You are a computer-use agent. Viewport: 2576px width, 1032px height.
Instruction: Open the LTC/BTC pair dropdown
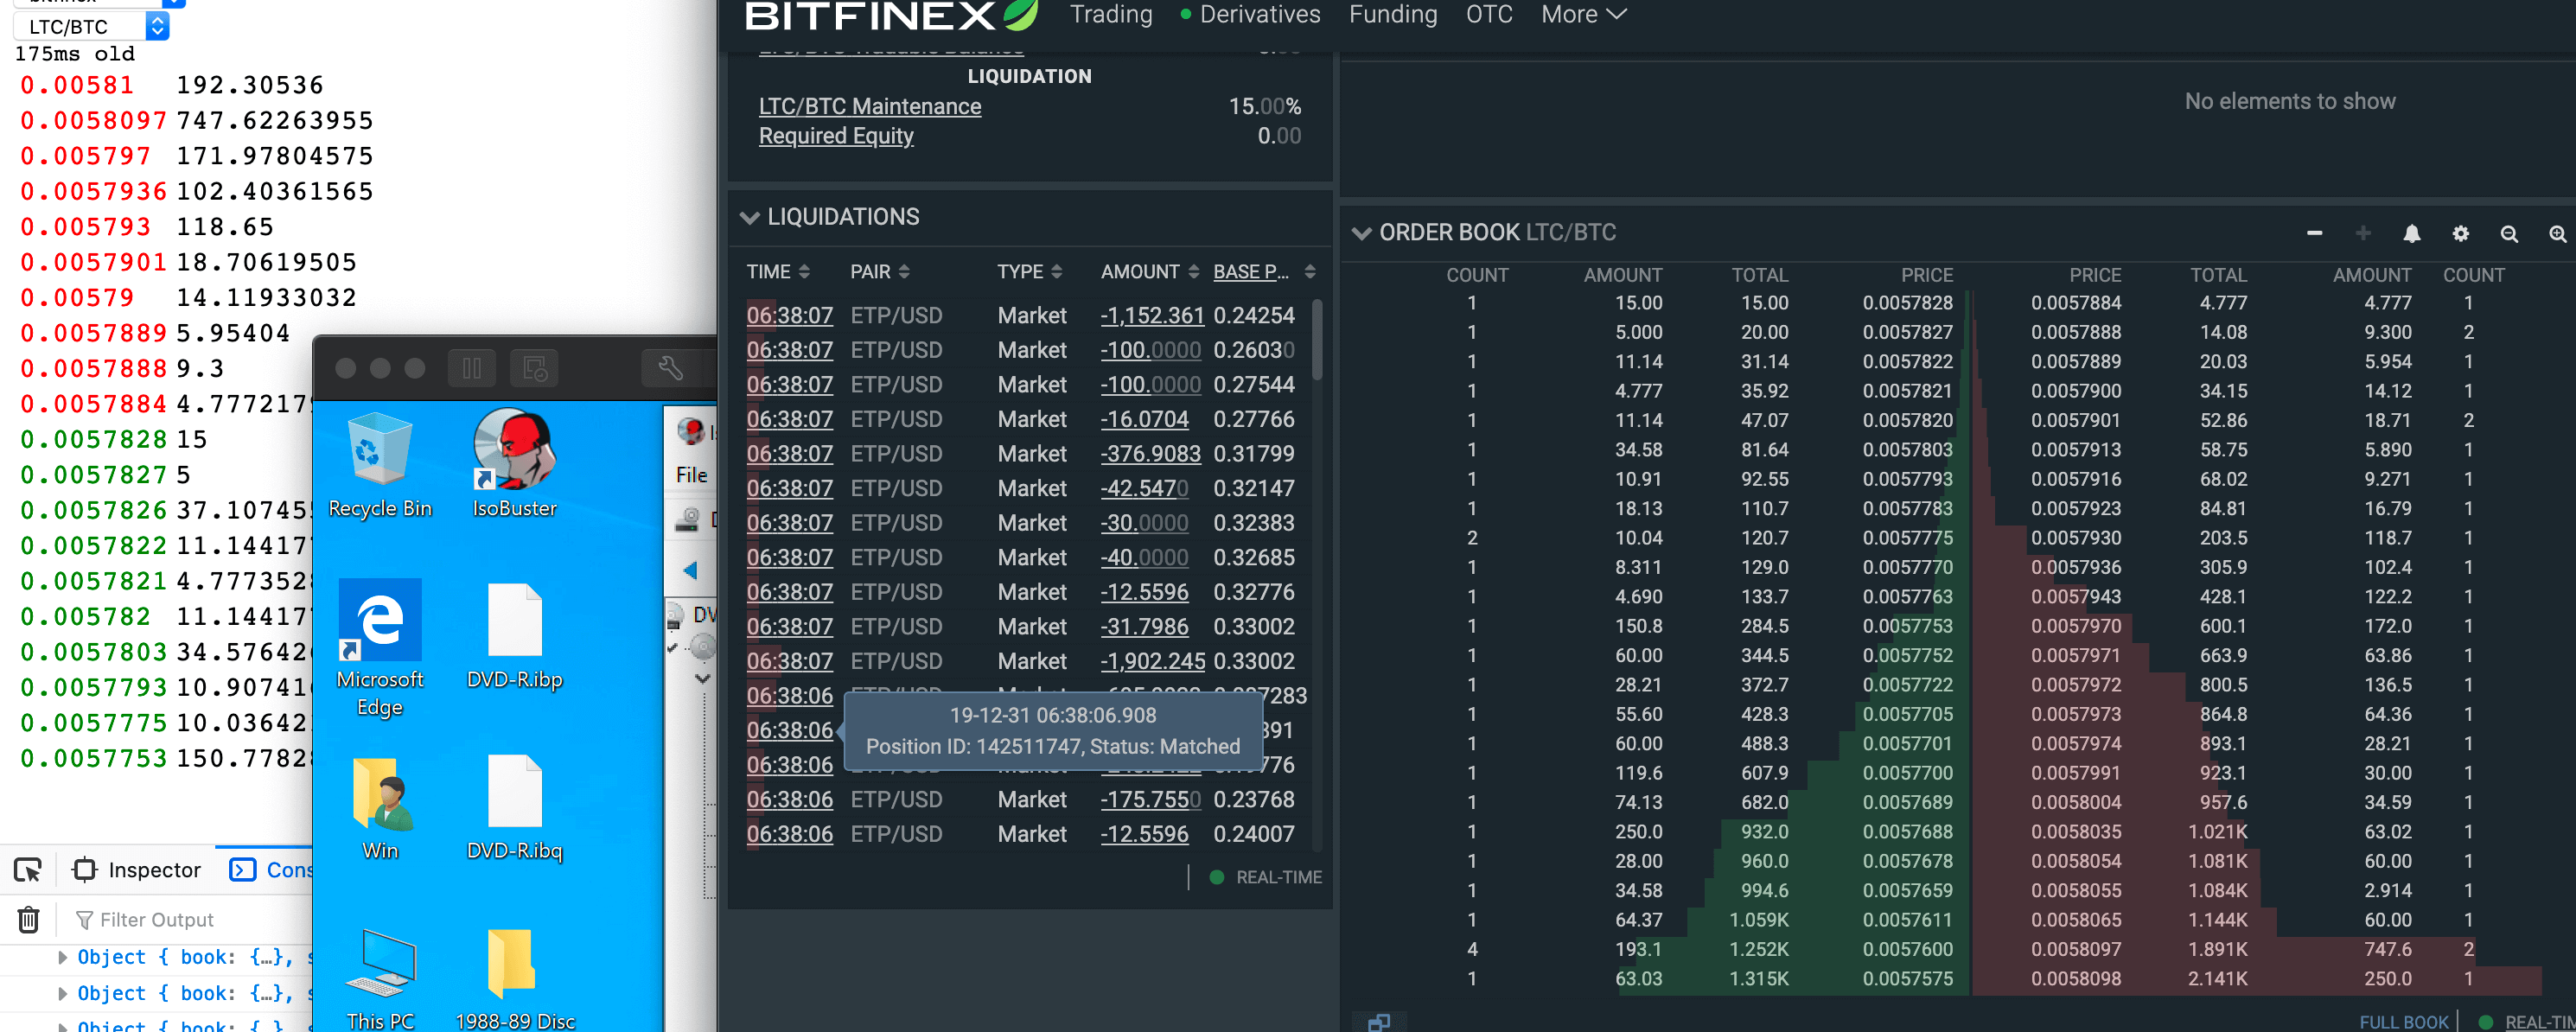[91, 26]
